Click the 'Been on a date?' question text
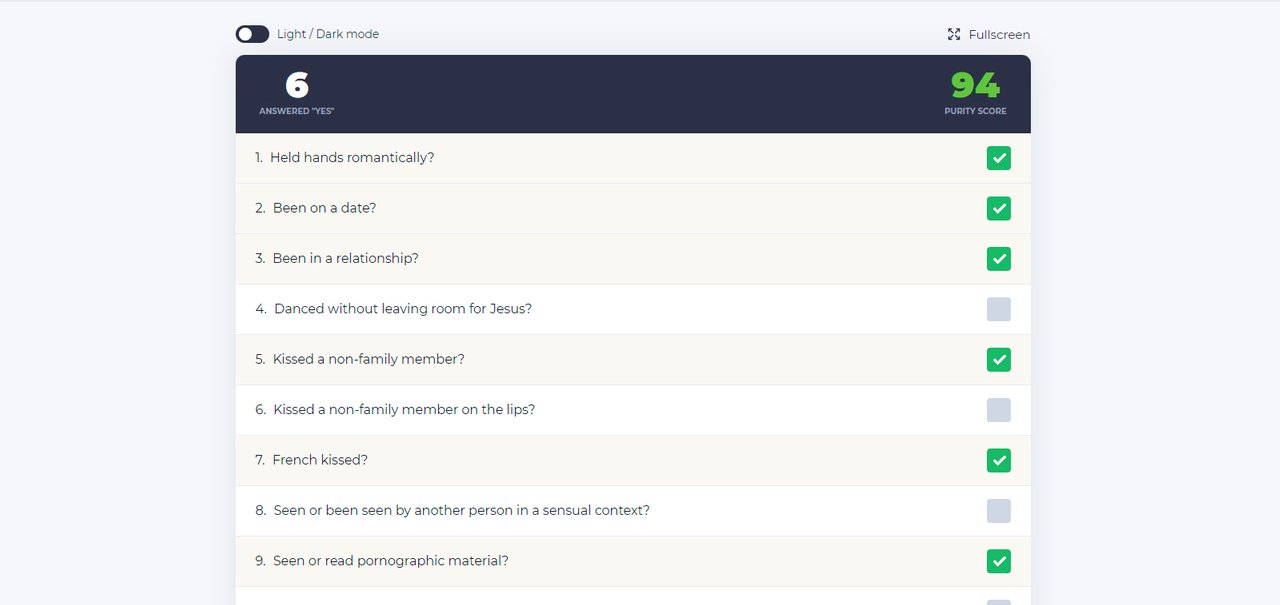 [324, 208]
